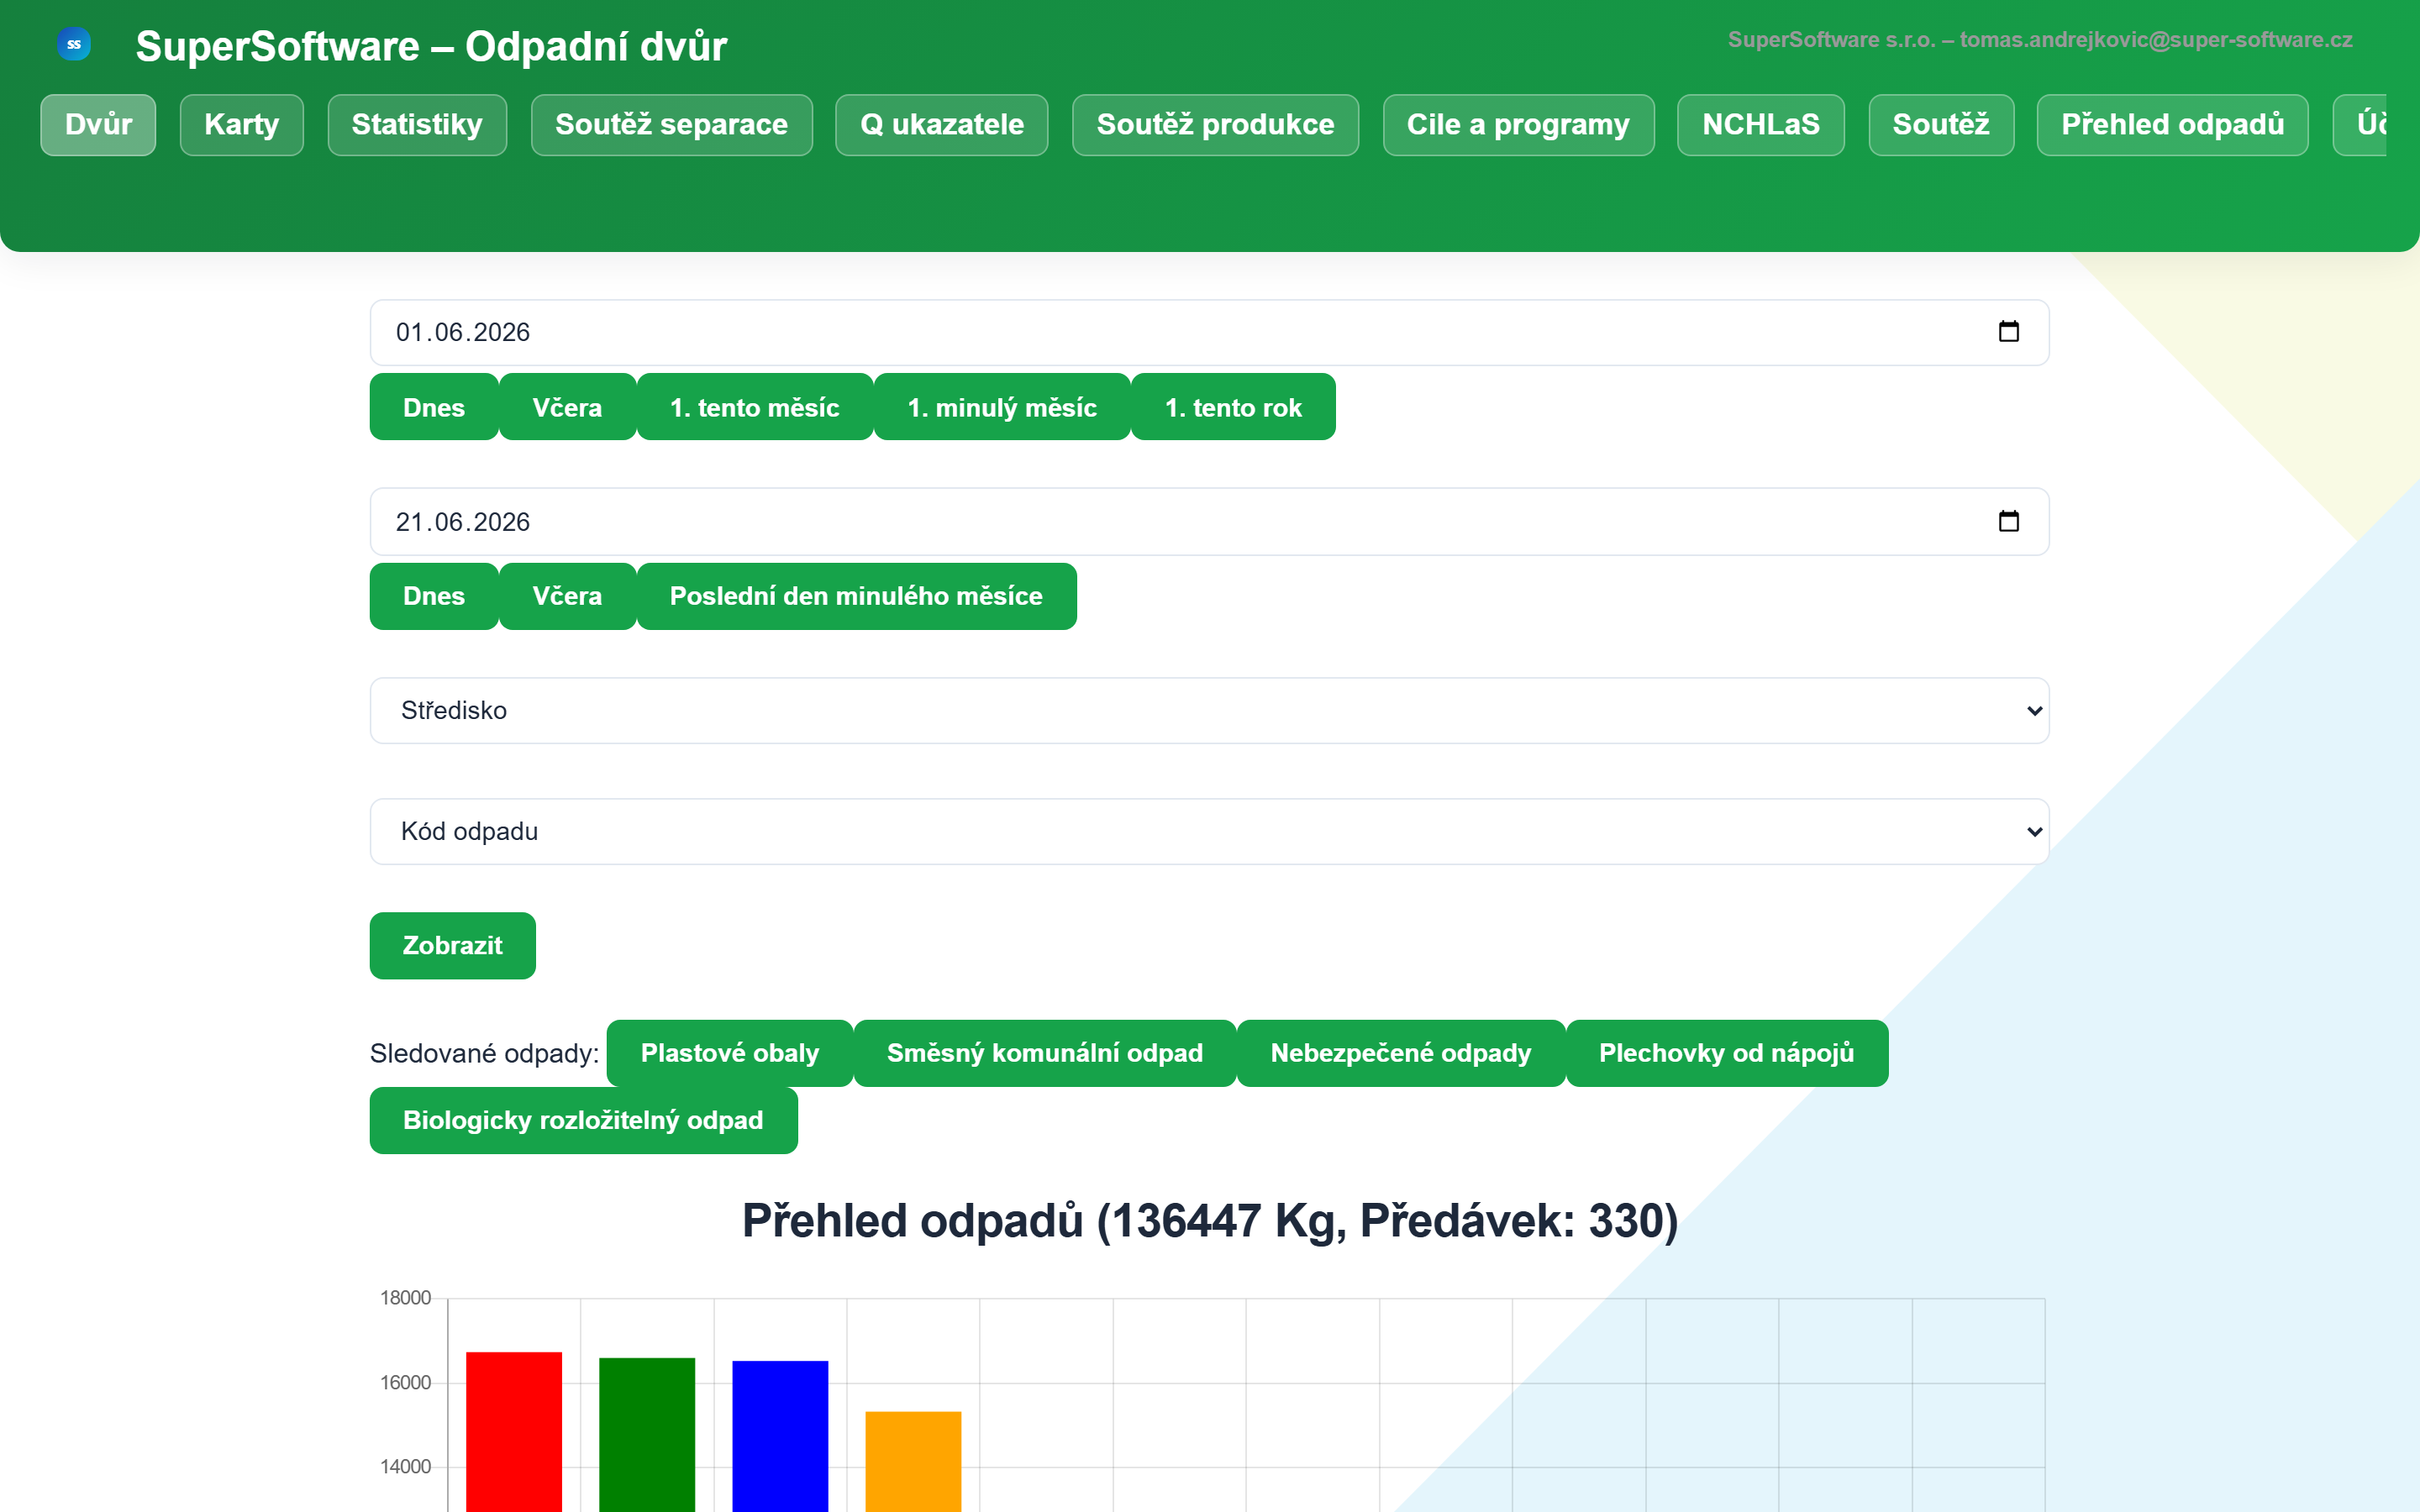Image resolution: width=2420 pixels, height=1512 pixels.
Task: Click Poslední den minulého měsíce button
Action: pyautogui.click(x=856, y=596)
